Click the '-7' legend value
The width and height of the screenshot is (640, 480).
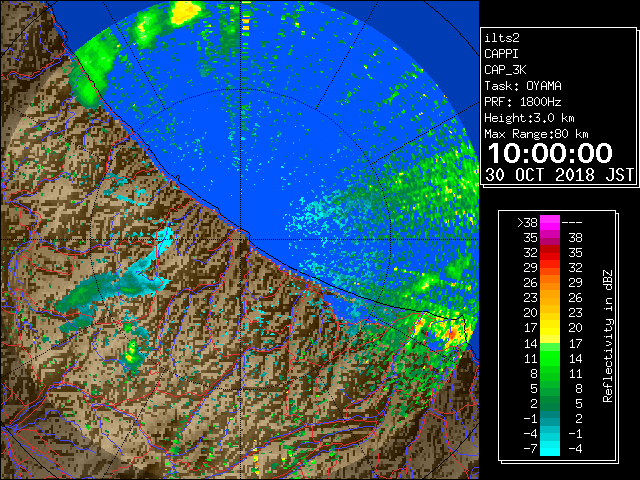[x=530, y=448]
